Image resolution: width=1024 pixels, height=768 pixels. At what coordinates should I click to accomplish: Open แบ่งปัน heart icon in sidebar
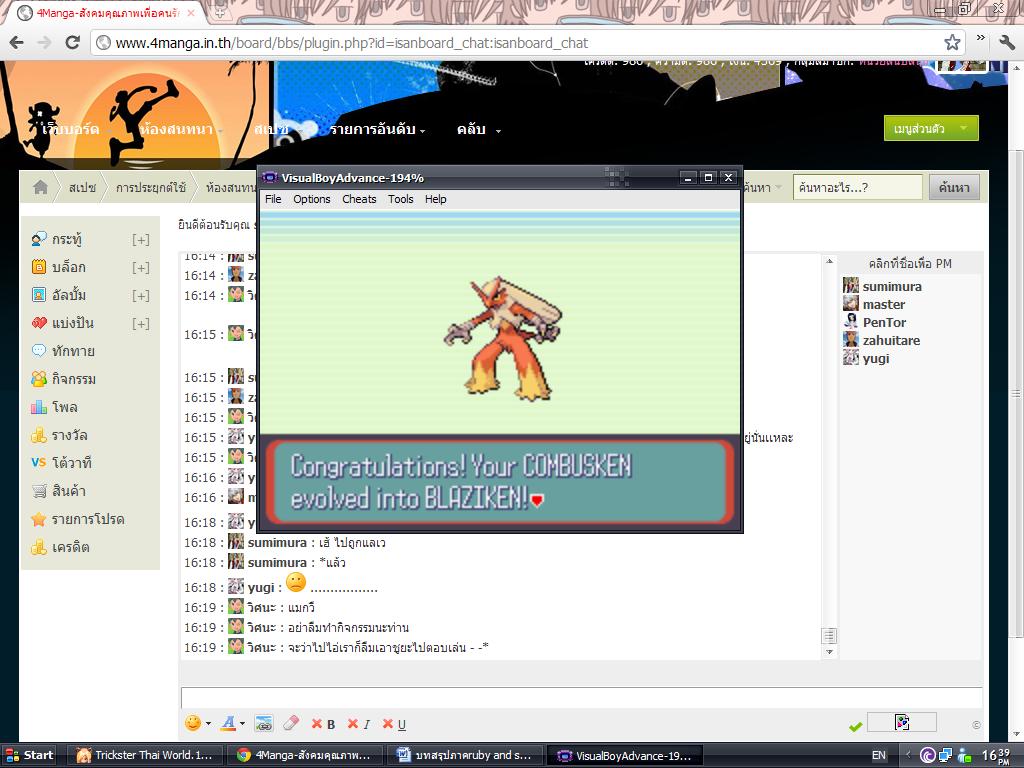click(39, 323)
